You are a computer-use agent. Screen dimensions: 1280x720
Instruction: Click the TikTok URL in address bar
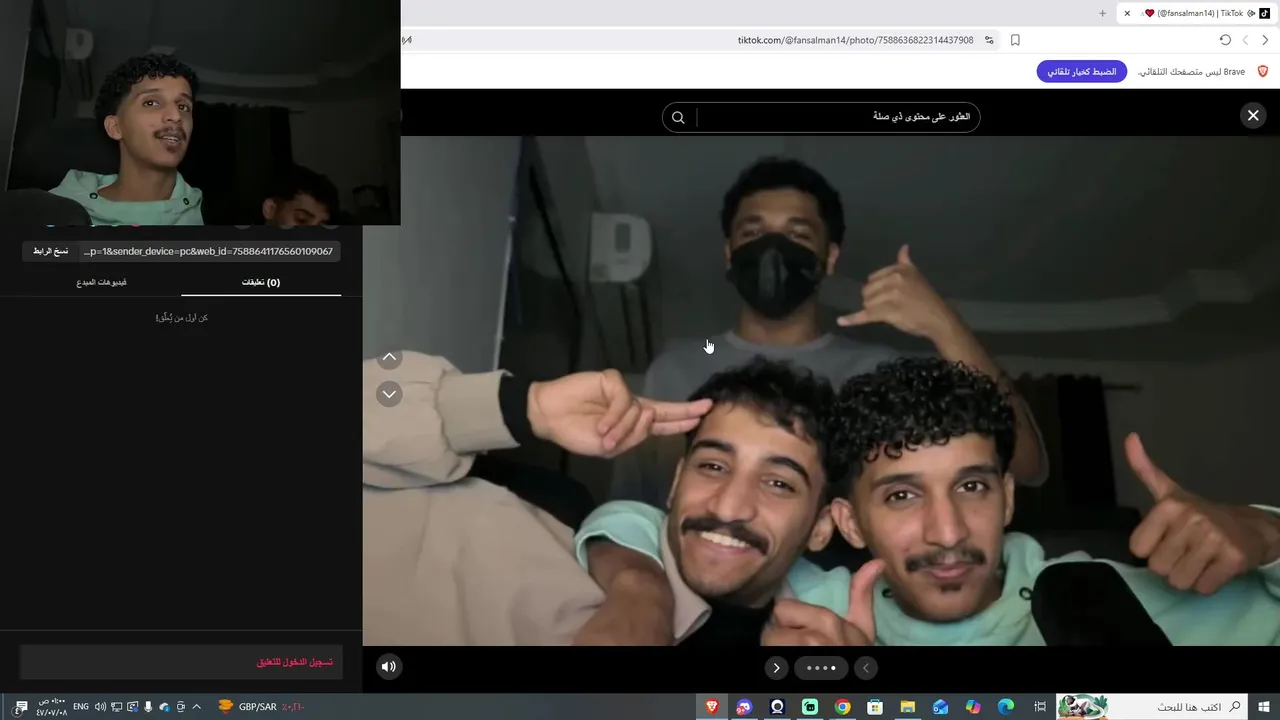tap(855, 40)
